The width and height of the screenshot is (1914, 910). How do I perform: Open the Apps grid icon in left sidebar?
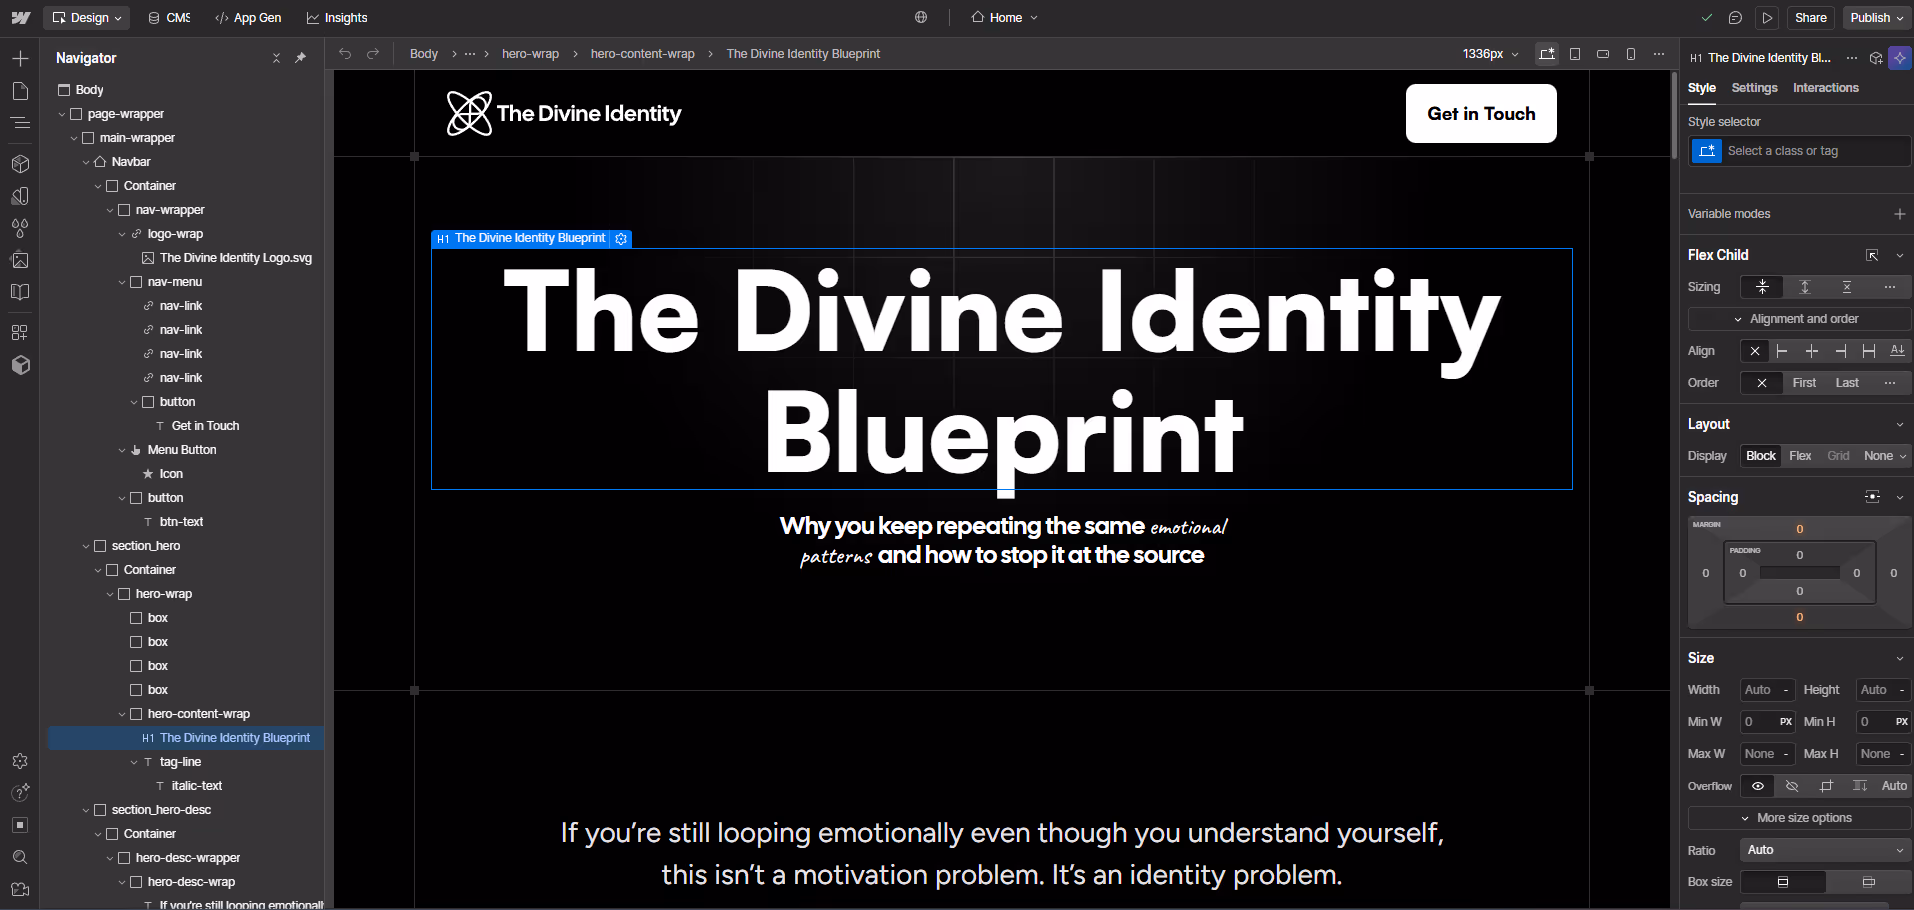click(x=20, y=332)
